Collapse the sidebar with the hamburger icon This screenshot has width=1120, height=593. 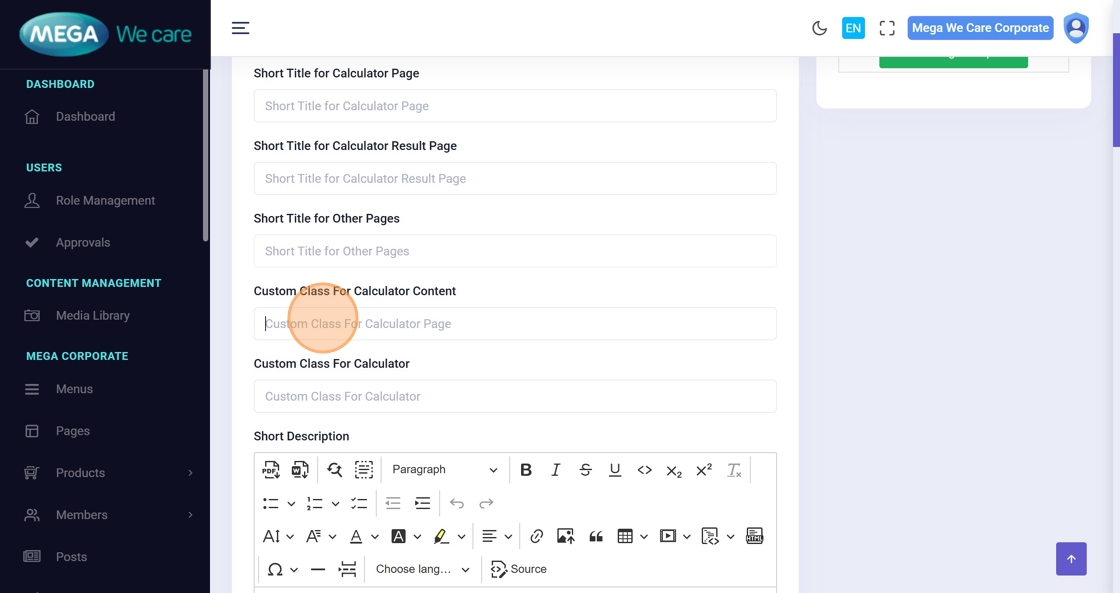(241, 28)
